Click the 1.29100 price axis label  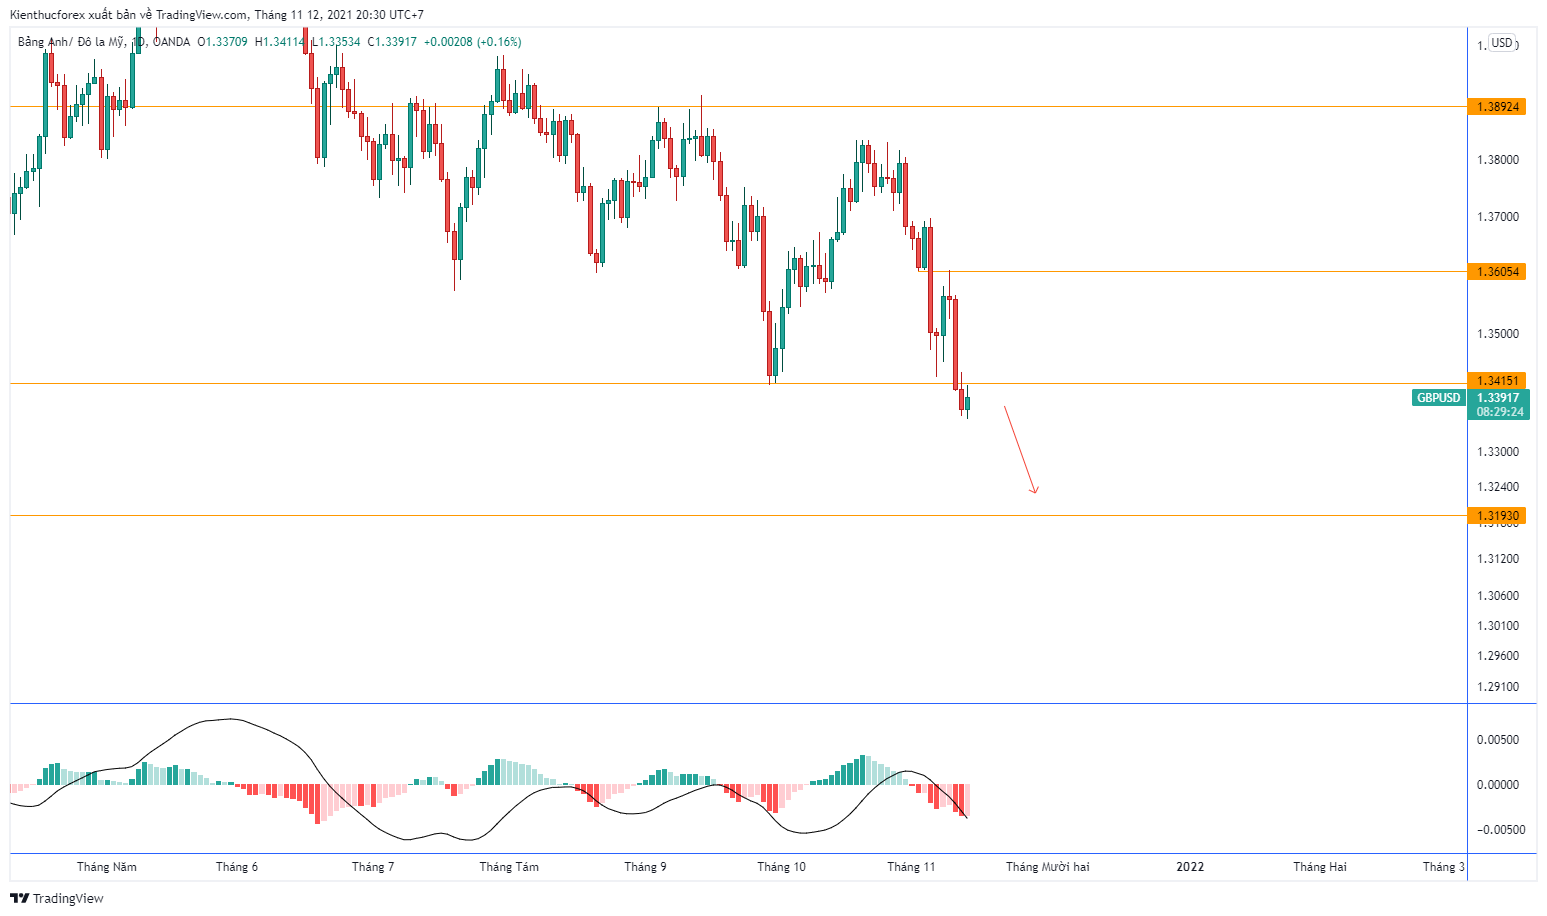[x=1497, y=687]
